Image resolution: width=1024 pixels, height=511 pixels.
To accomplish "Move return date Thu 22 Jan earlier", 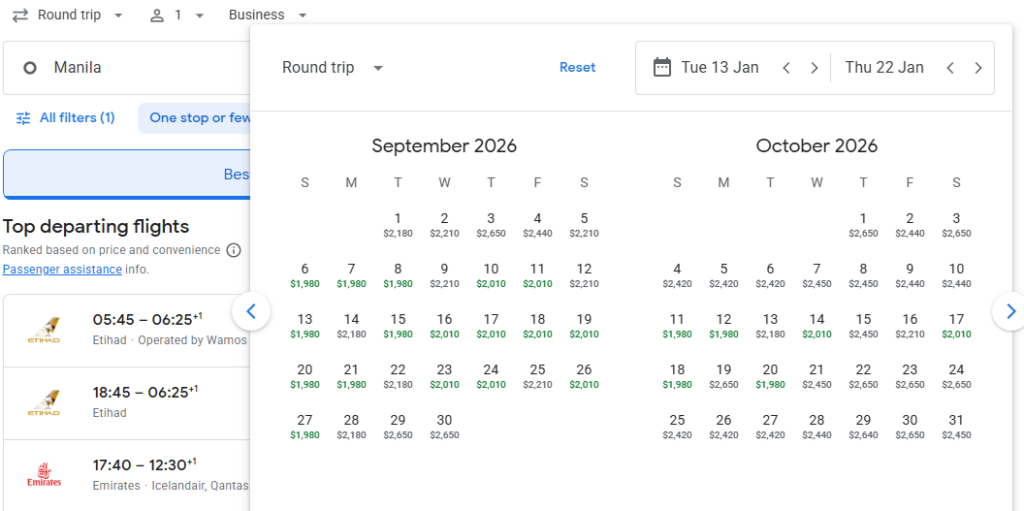I will click(x=951, y=68).
